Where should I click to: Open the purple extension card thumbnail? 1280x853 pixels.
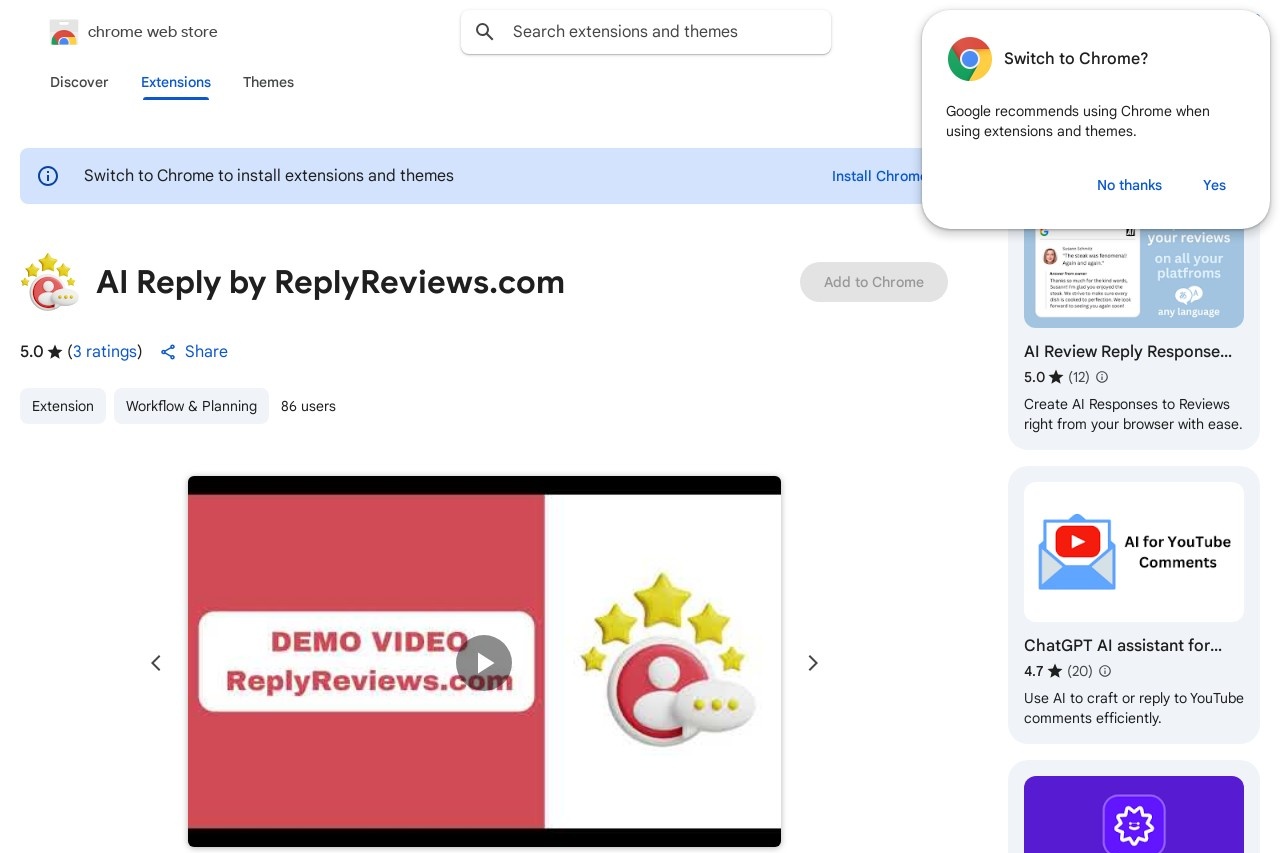(x=1134, y=814)
